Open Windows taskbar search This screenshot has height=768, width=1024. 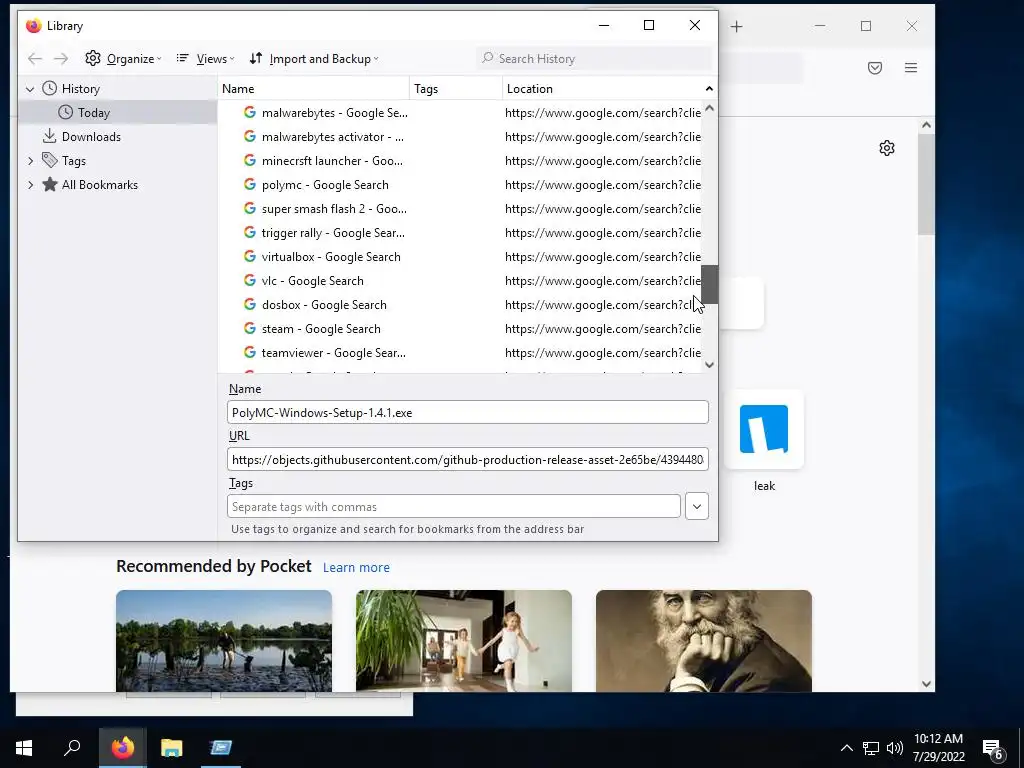click(x=72, y=748)
